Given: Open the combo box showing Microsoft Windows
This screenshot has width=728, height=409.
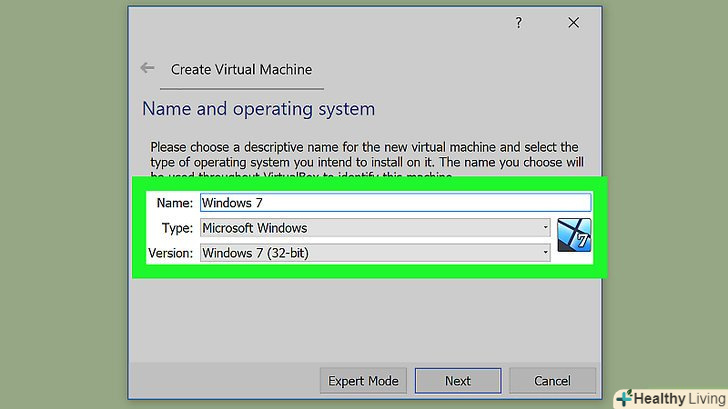Looking at the screenshot, I should pos(374,228).
